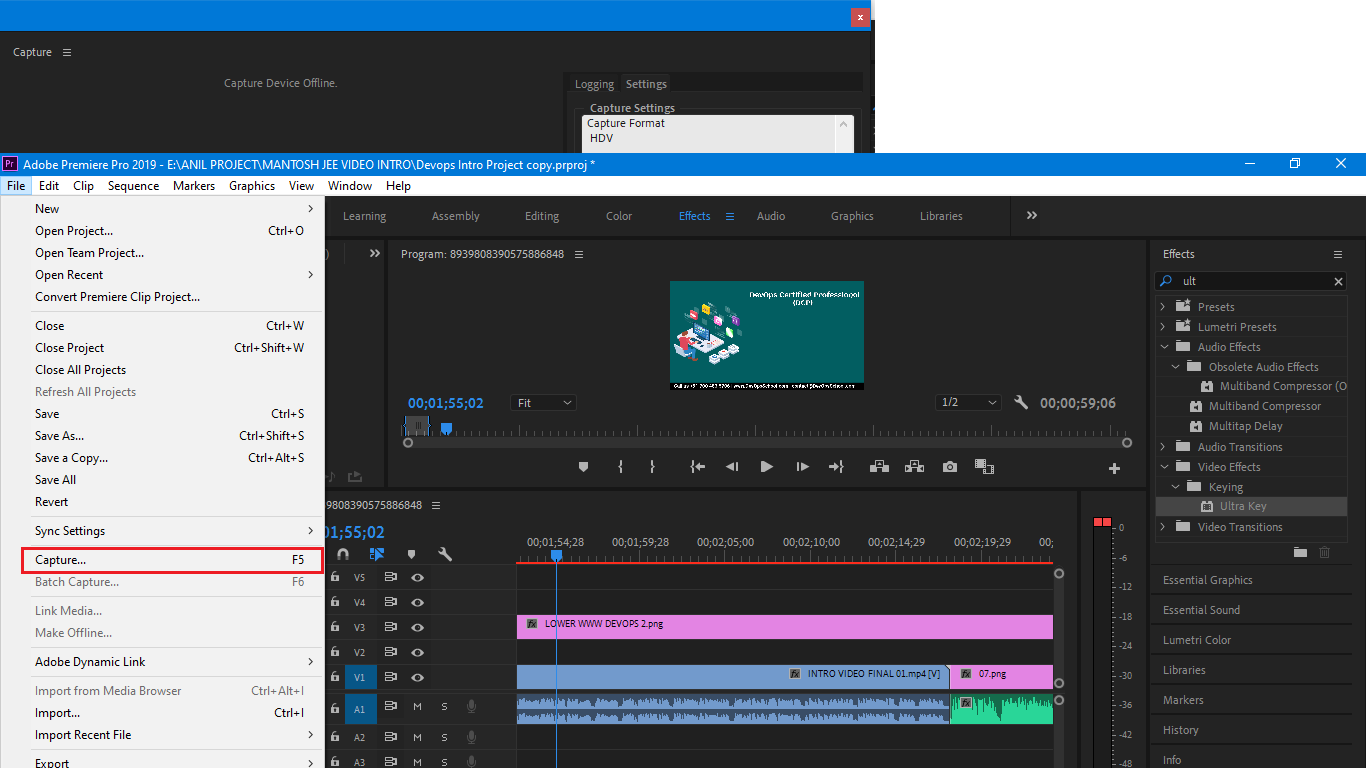1366x768 pixels.
Task: Click the Mark Out brace icon
Action: [652, 467]
